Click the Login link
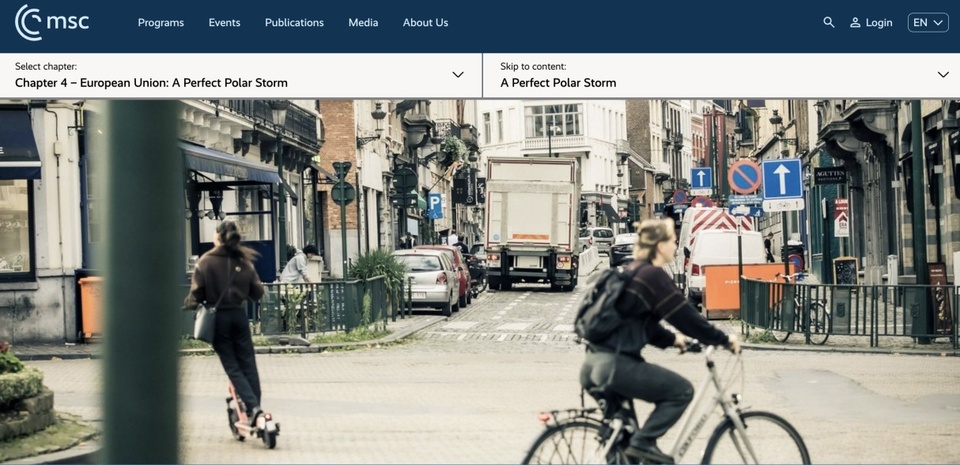 (879, 22)
